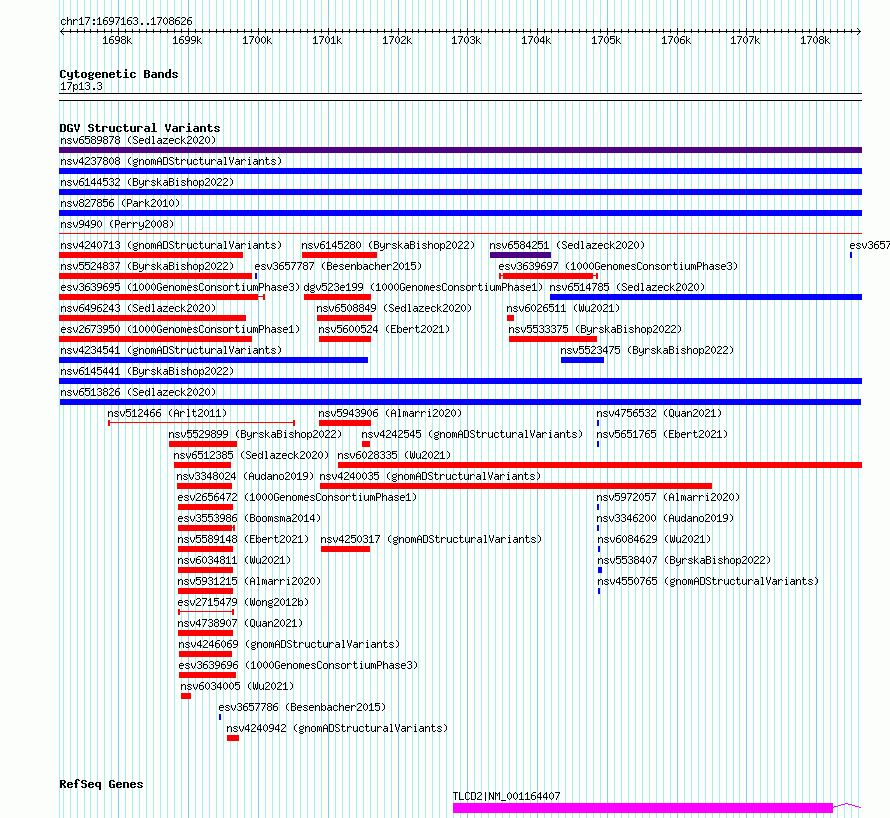The height and width of the screenshot is (818, 890).
Task: Select nsv5524837 (ByrskaBishop2022) label
Action: pyautogui.click(x=147, y=266)
